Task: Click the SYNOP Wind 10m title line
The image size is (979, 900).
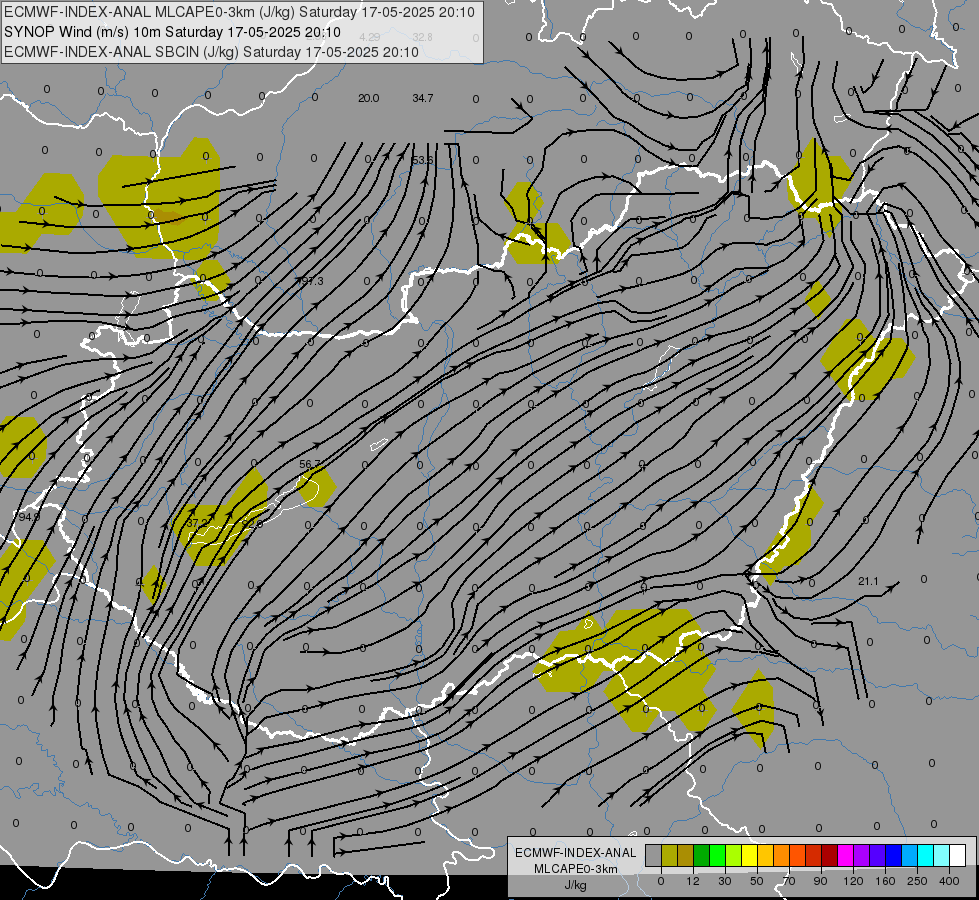Action: point(172,32)
